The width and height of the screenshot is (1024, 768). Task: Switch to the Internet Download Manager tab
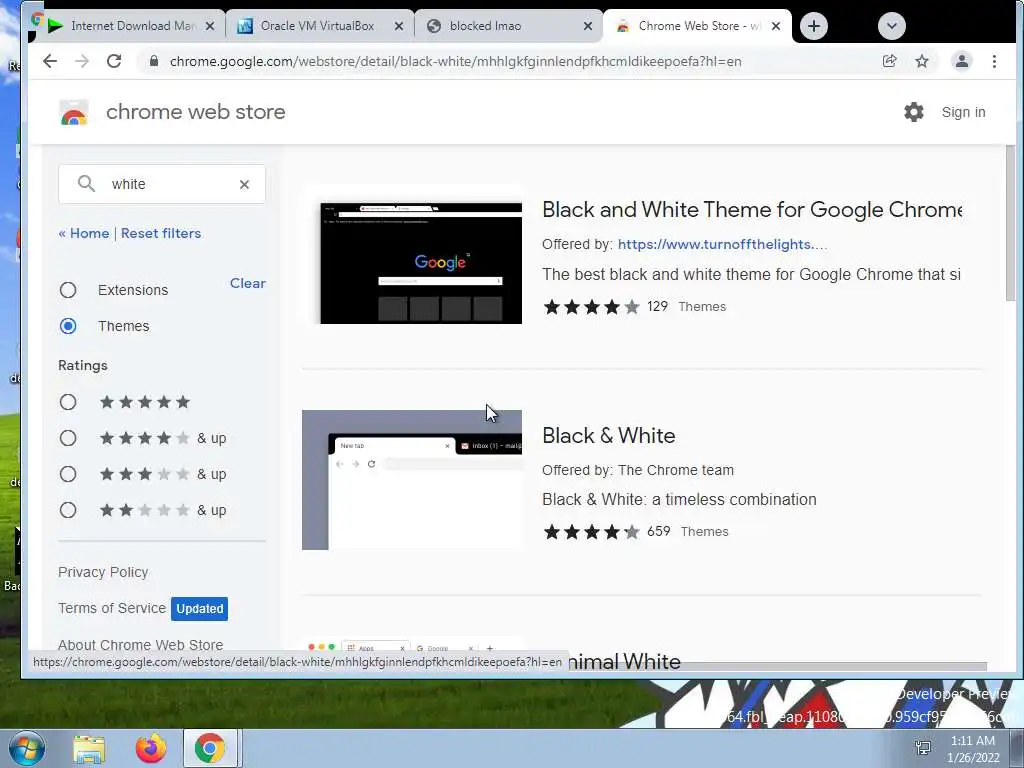[x=131, y=26]
